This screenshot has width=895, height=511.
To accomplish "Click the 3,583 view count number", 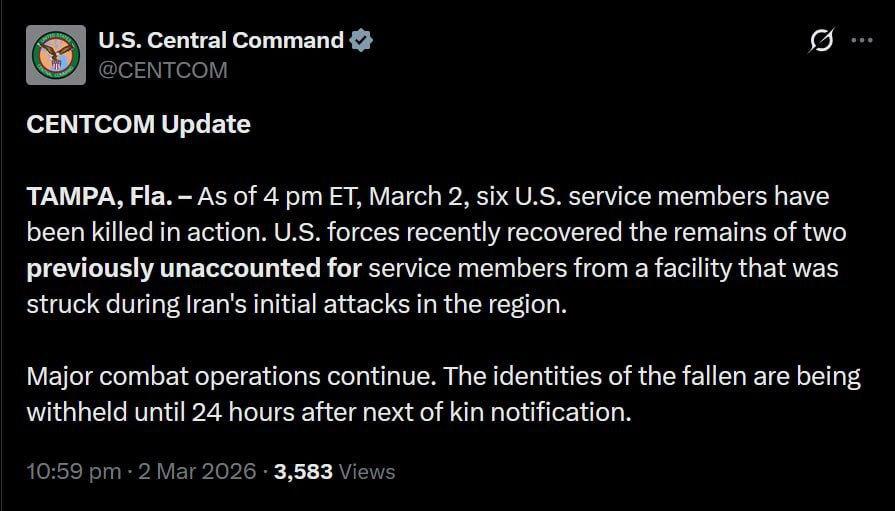I will pos(302,471).
